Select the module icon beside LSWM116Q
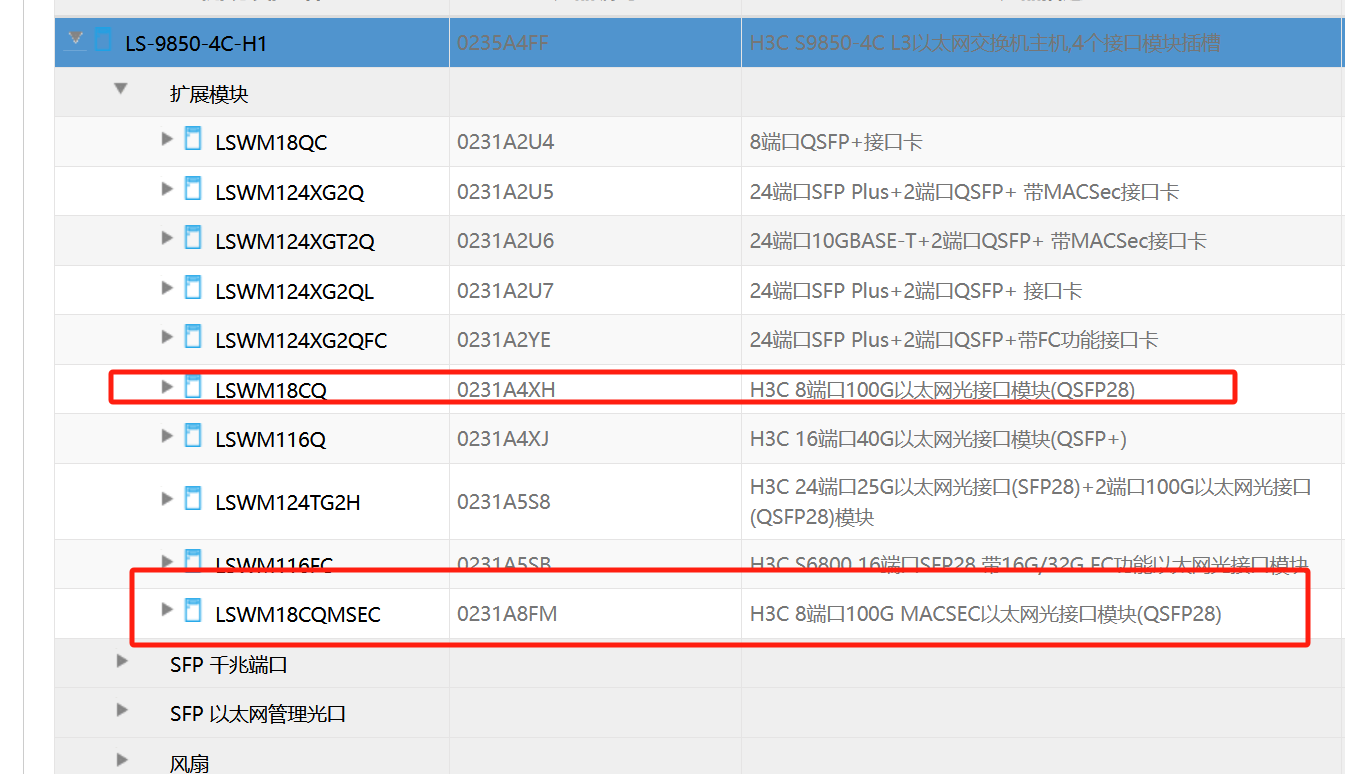 193,437
